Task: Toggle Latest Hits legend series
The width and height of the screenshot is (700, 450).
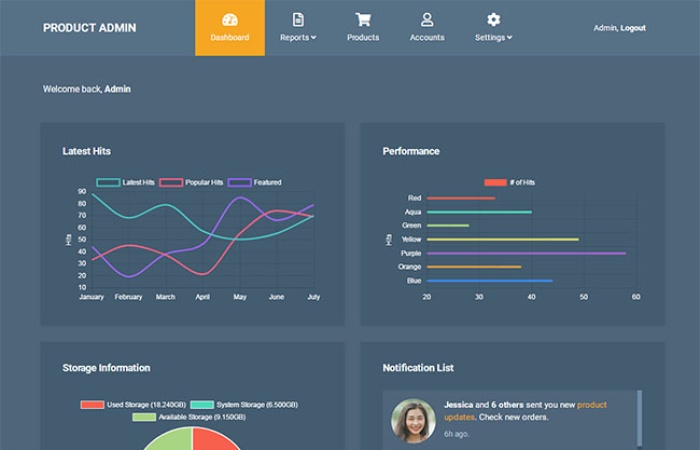Action: tap(125, 182)
